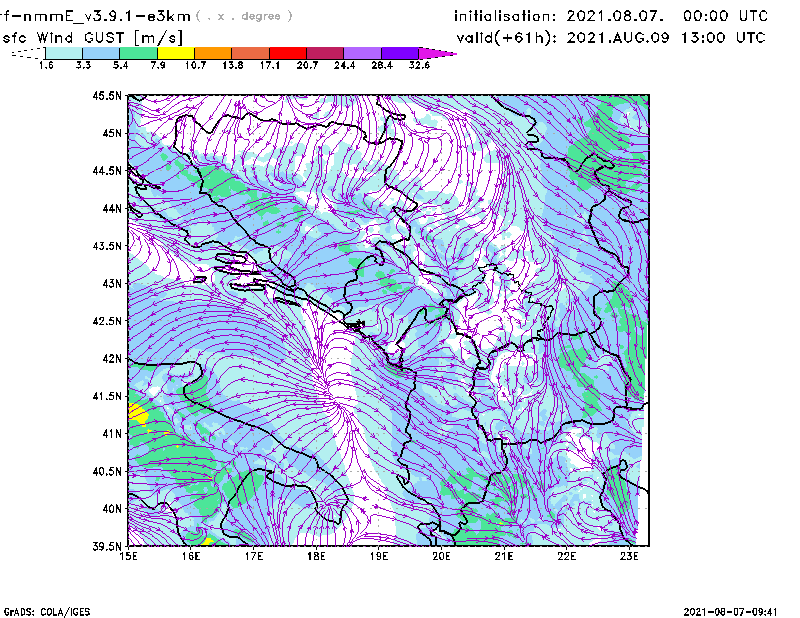Click the 20E longitude label
The width and height of the screenshot is (800, 618).
click(x=441, y=556)
